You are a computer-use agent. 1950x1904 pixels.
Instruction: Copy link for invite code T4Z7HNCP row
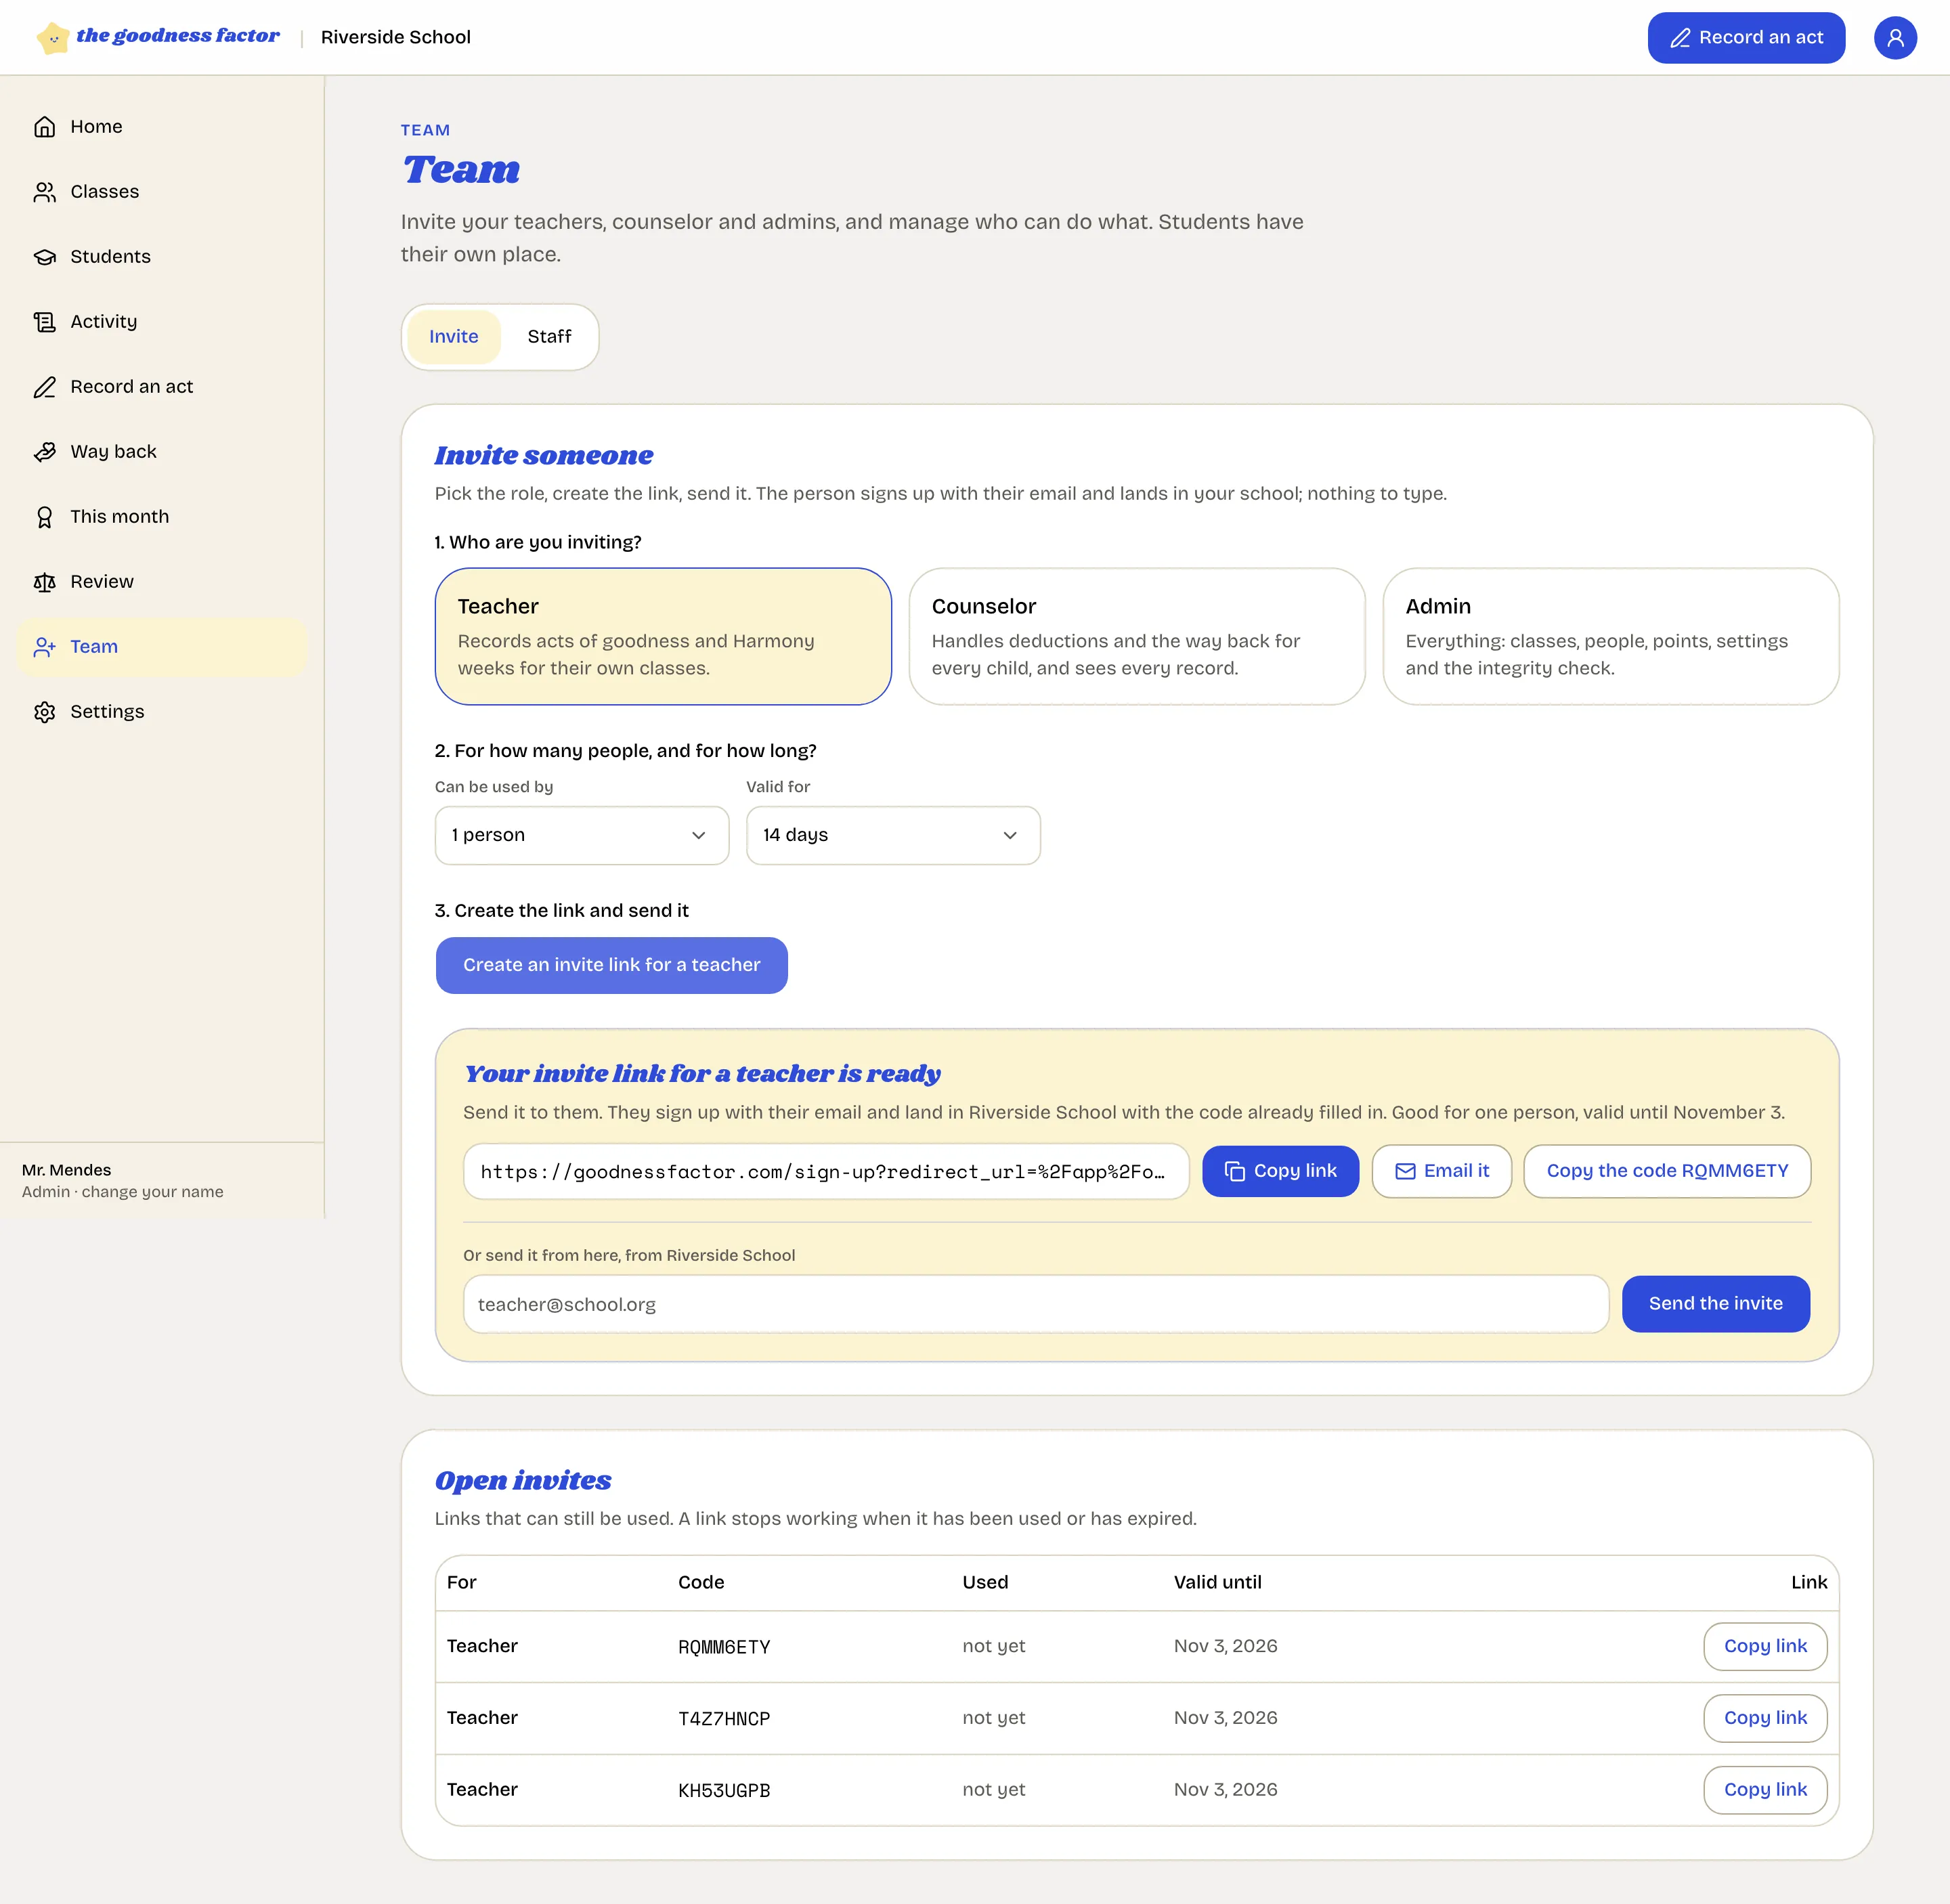(x=1765, y=1718)
